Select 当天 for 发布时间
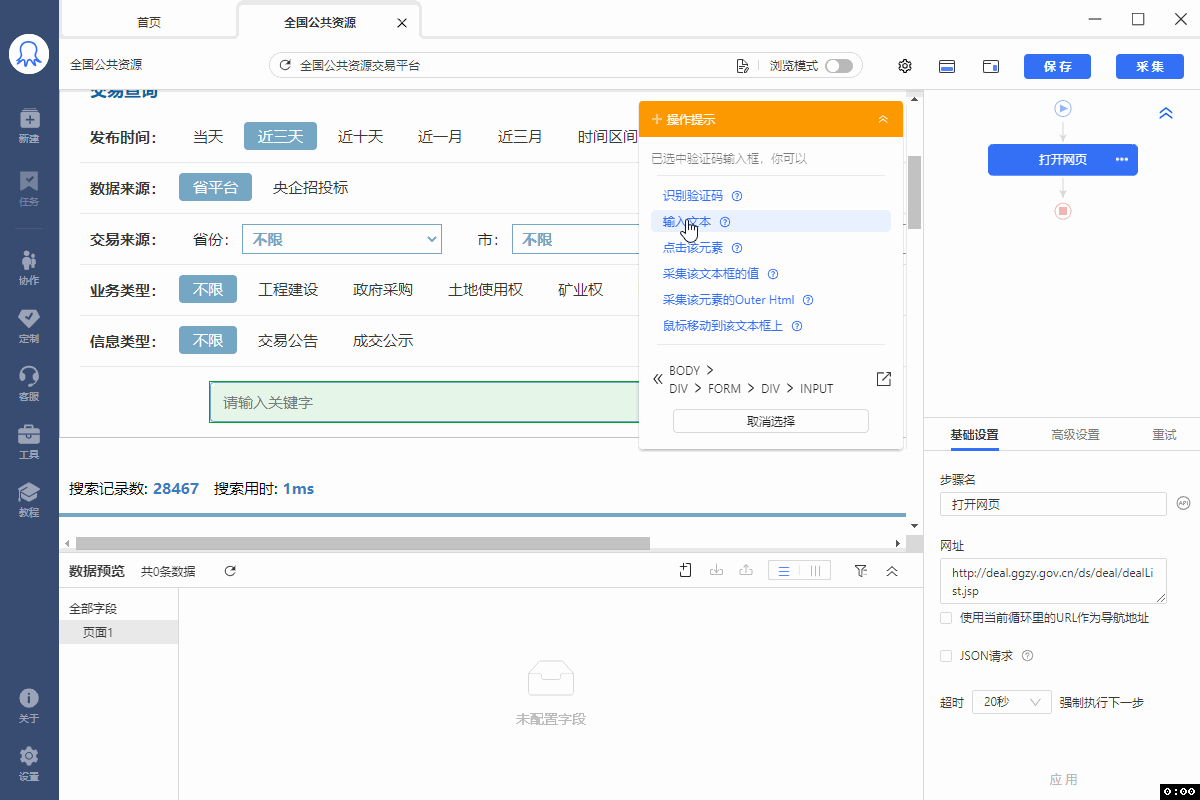Screen dimensions: 1200x800 pyautogui.click(x=208, y=137)
